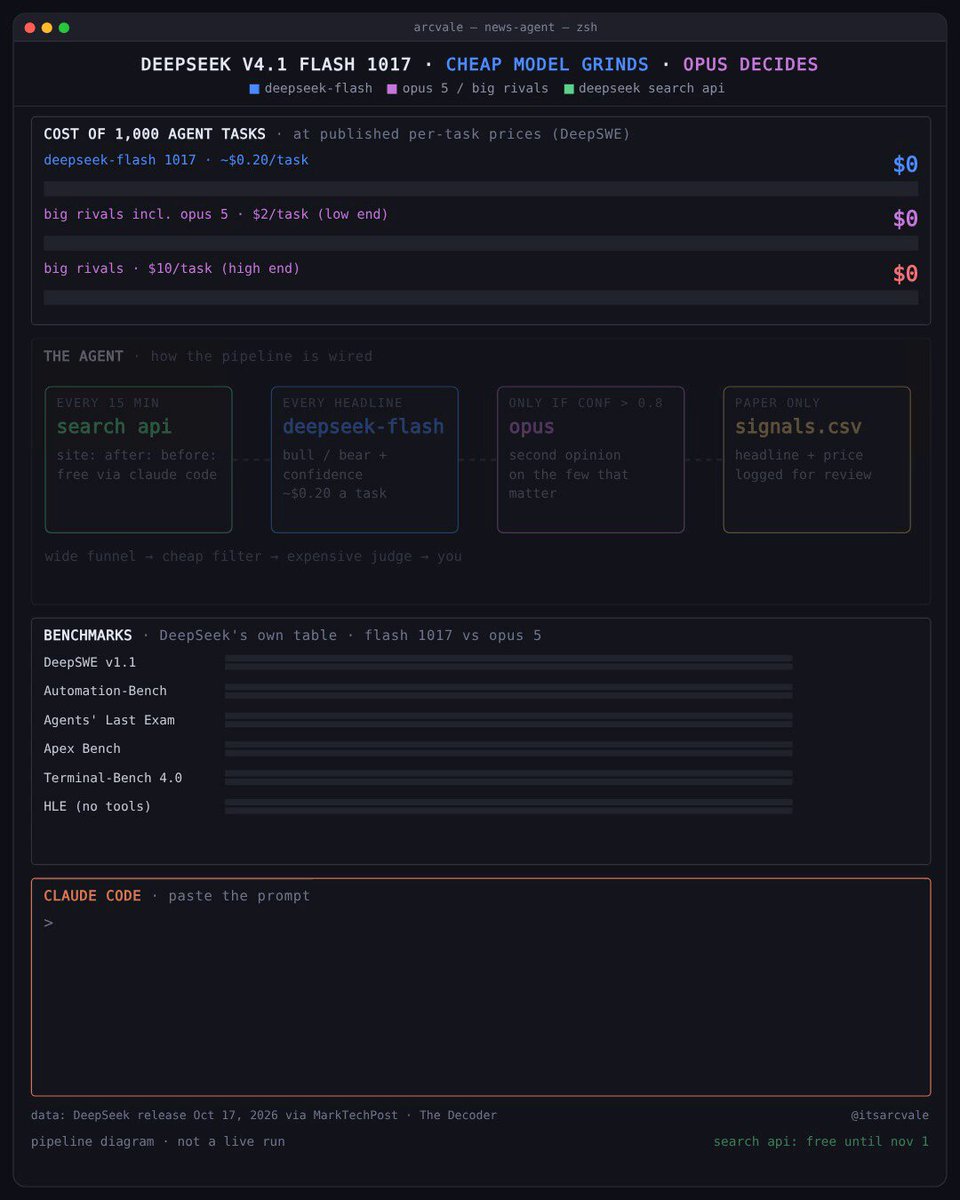Screen dimensions: 960x1200
Task: Select the 'DeepSWE v1.1' benchmark row label
Action: 90,662
